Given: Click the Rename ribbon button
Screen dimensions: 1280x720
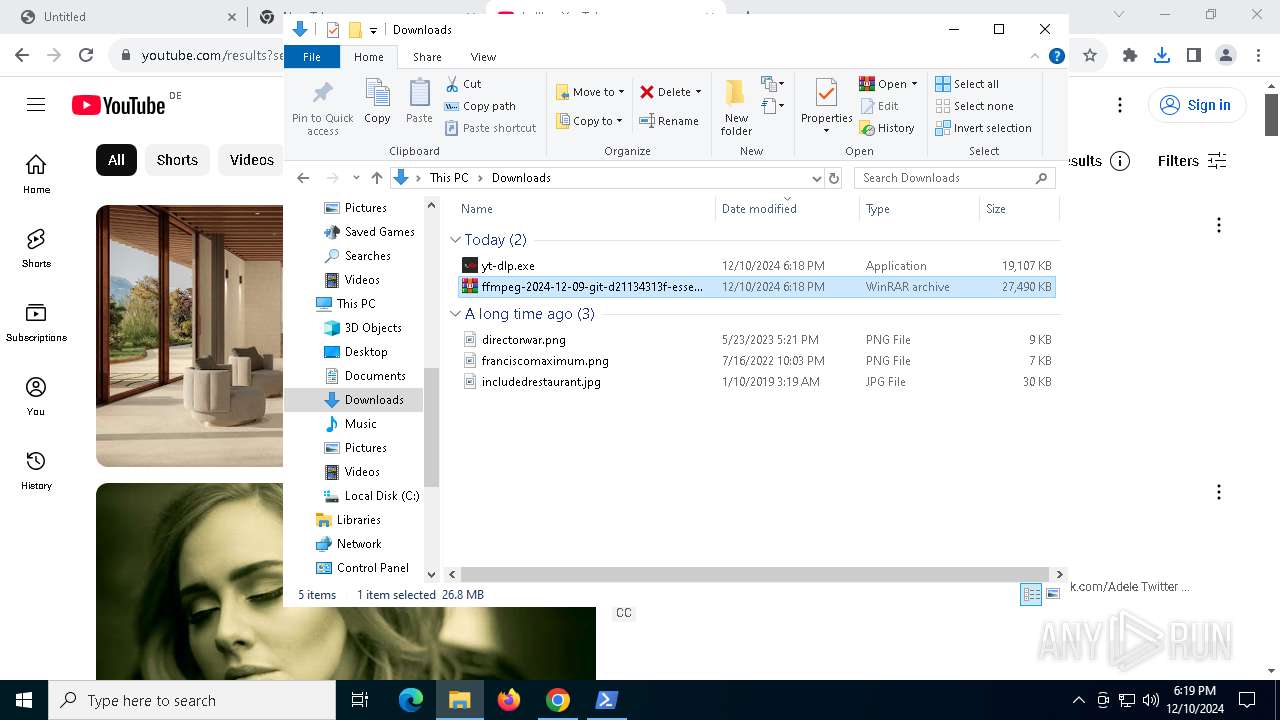Looking at the screenshot, I should click(x=669, y=121).
